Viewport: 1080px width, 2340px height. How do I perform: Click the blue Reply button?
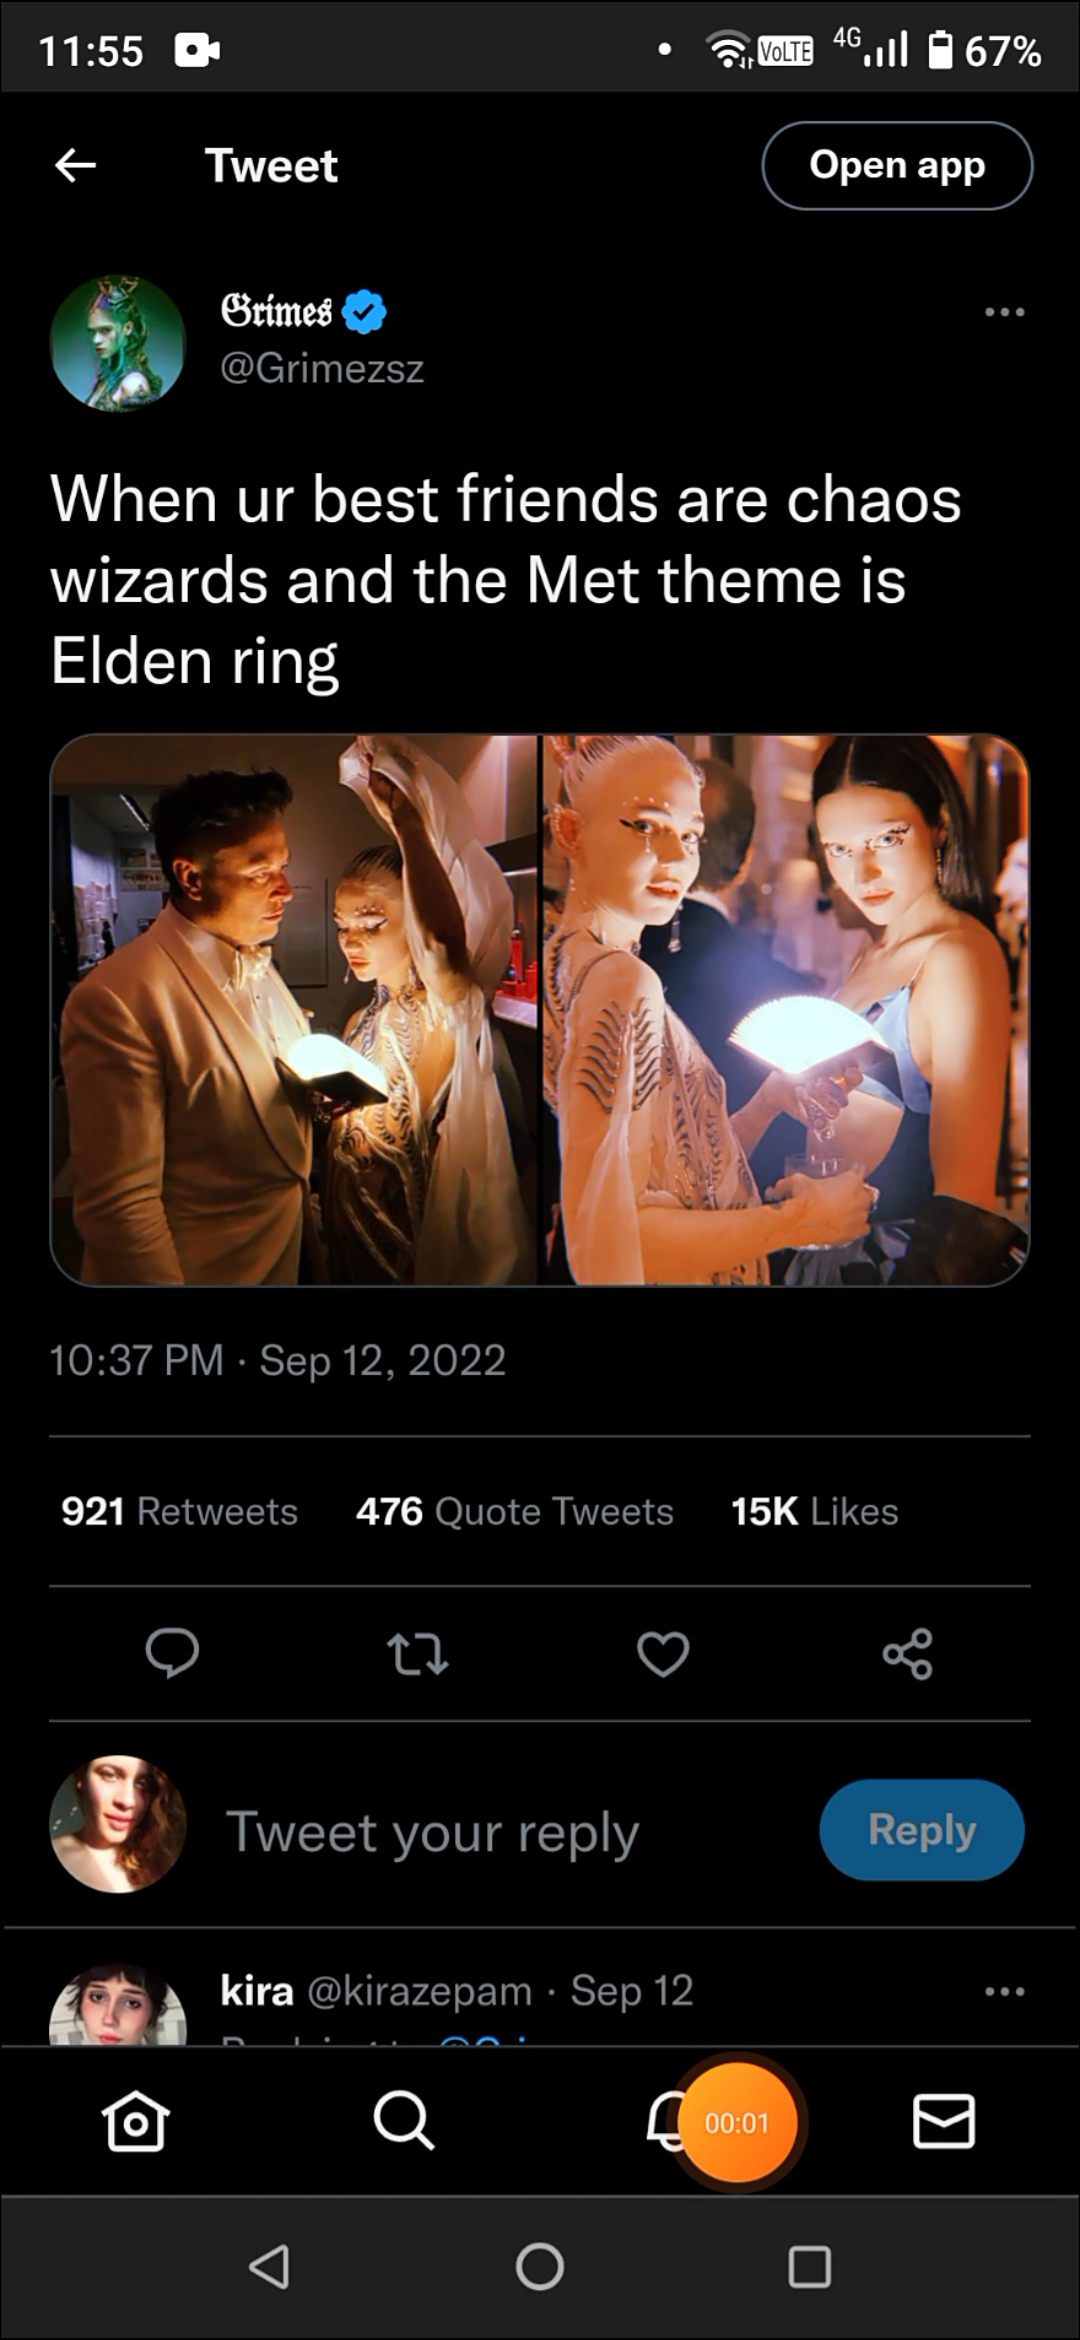[922, 1829]
